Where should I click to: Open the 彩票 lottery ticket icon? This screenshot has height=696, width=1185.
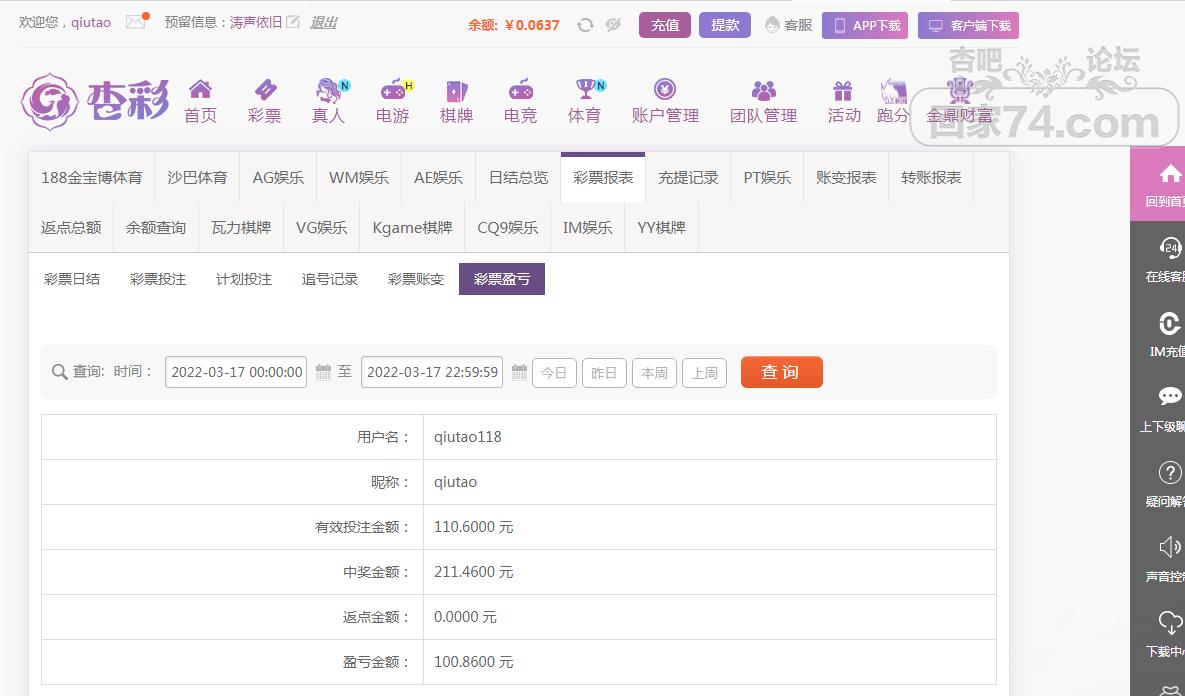tap(264, 90)
